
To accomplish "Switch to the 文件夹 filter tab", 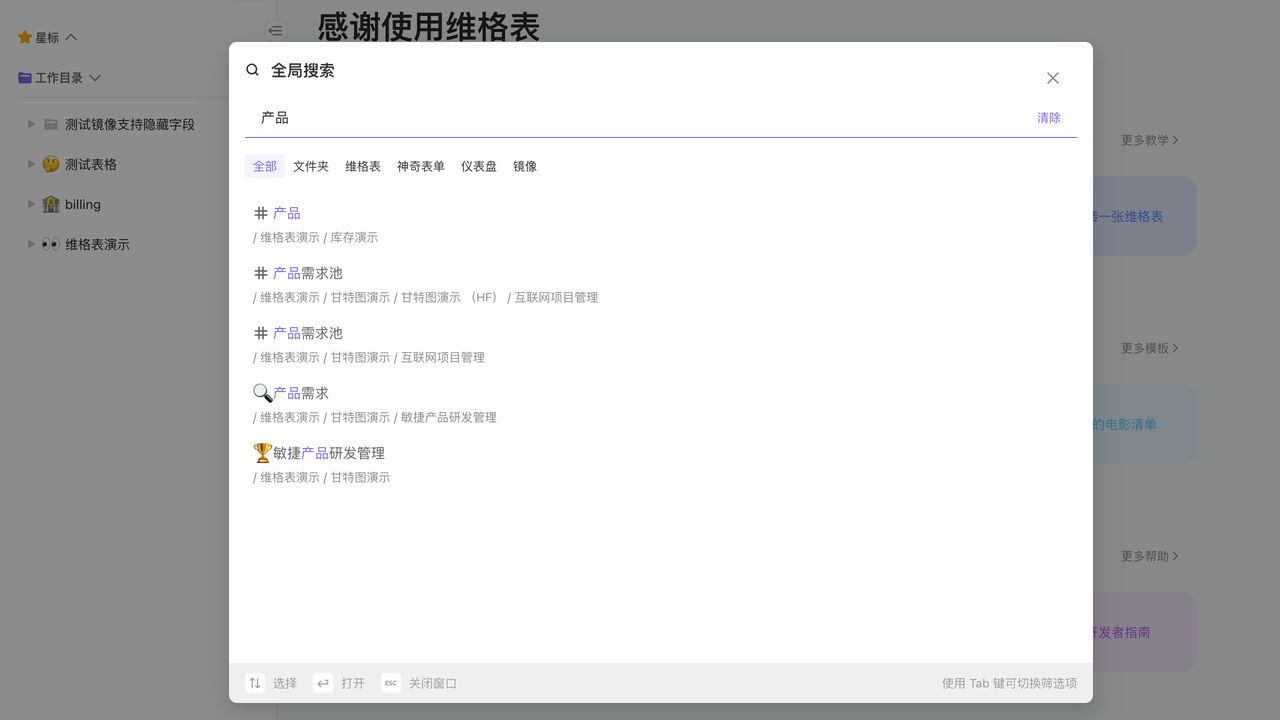I will pos(311,166).
